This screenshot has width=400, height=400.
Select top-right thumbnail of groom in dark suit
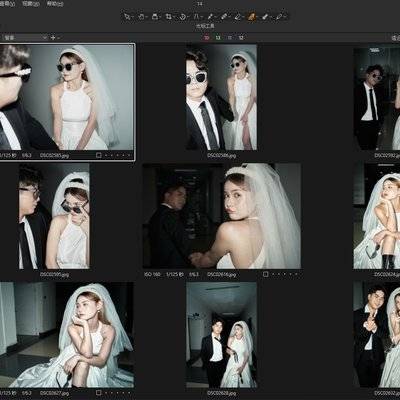point(377,97)
